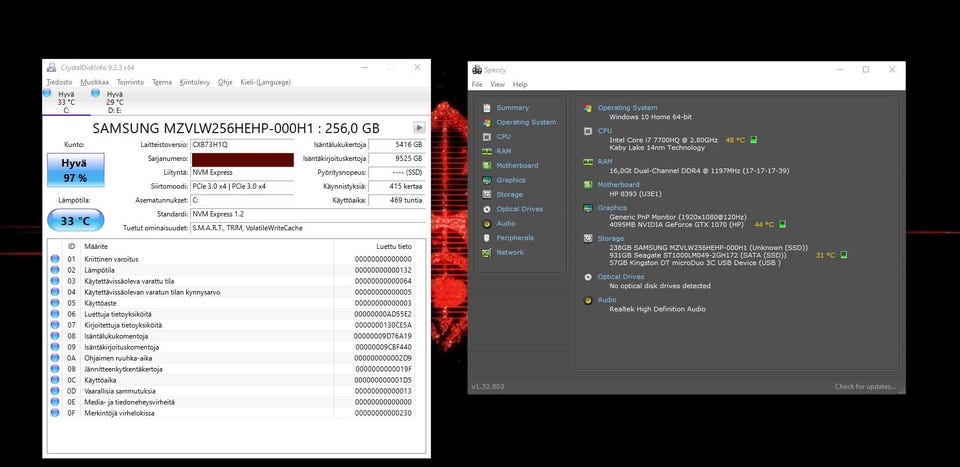Select Storage in Speccy sidebar

(x=509, y=195)
